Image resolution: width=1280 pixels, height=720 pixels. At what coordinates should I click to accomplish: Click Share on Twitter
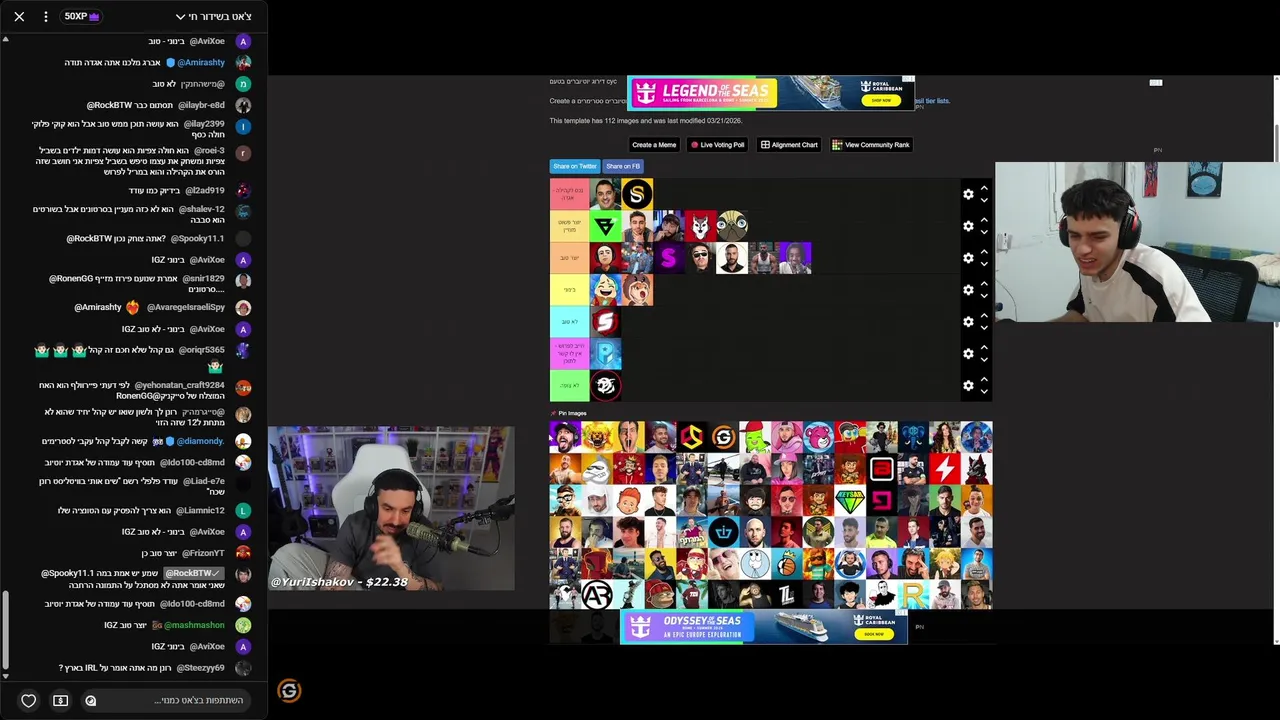pyautogui.click(x=575, y=166)
